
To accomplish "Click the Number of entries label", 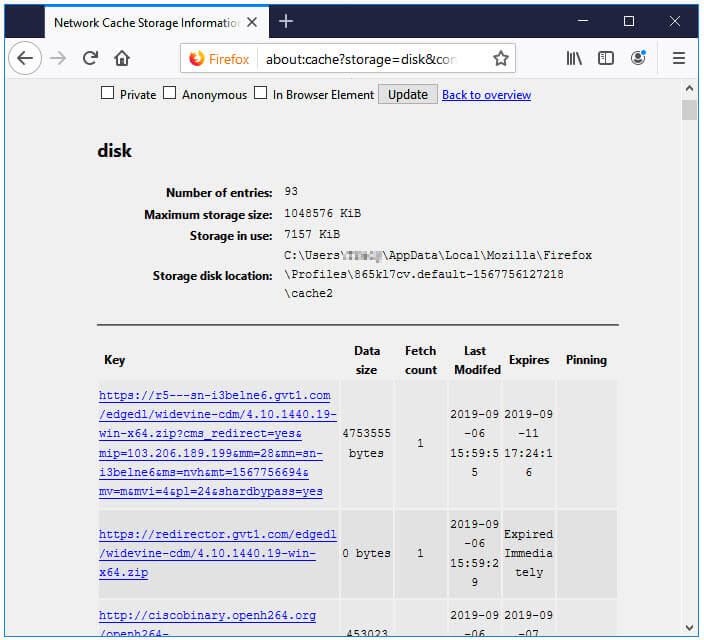I will 219,193.
